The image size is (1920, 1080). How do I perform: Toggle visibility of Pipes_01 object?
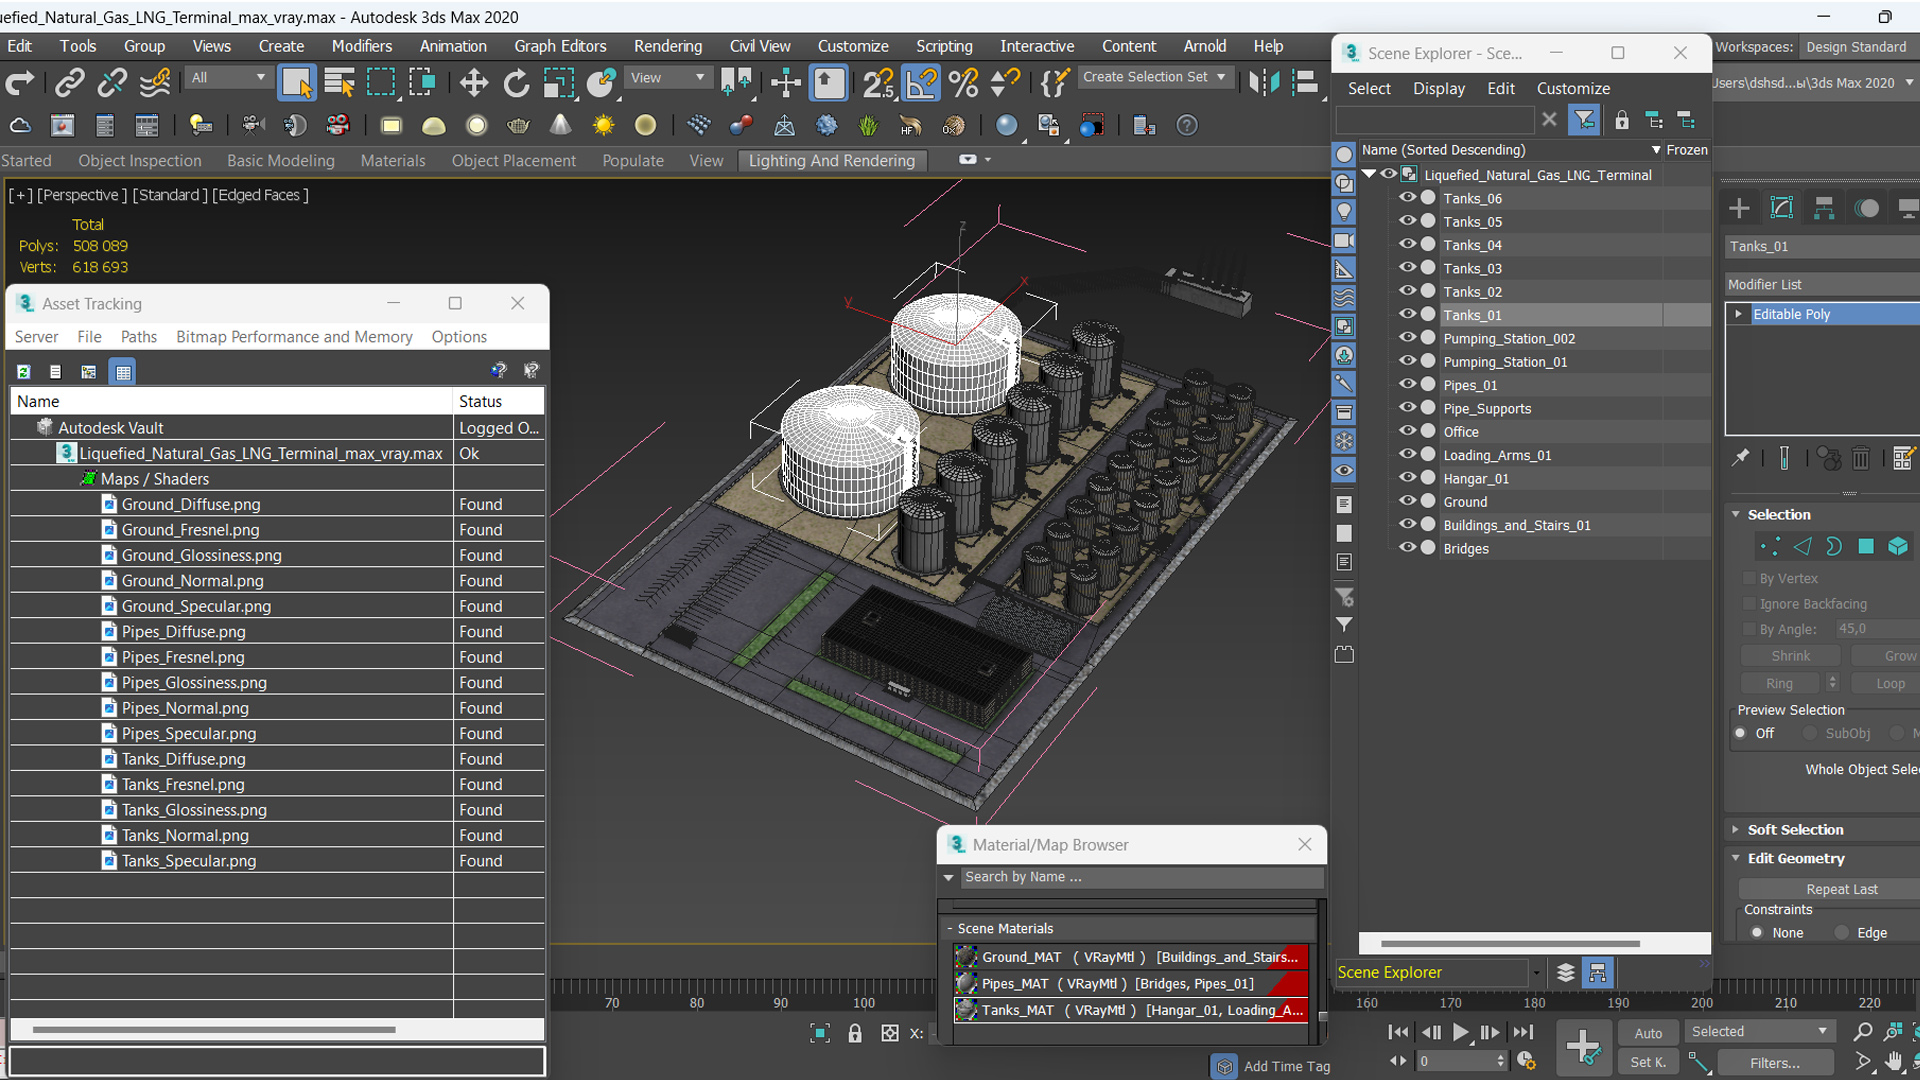click(1407, 384)
